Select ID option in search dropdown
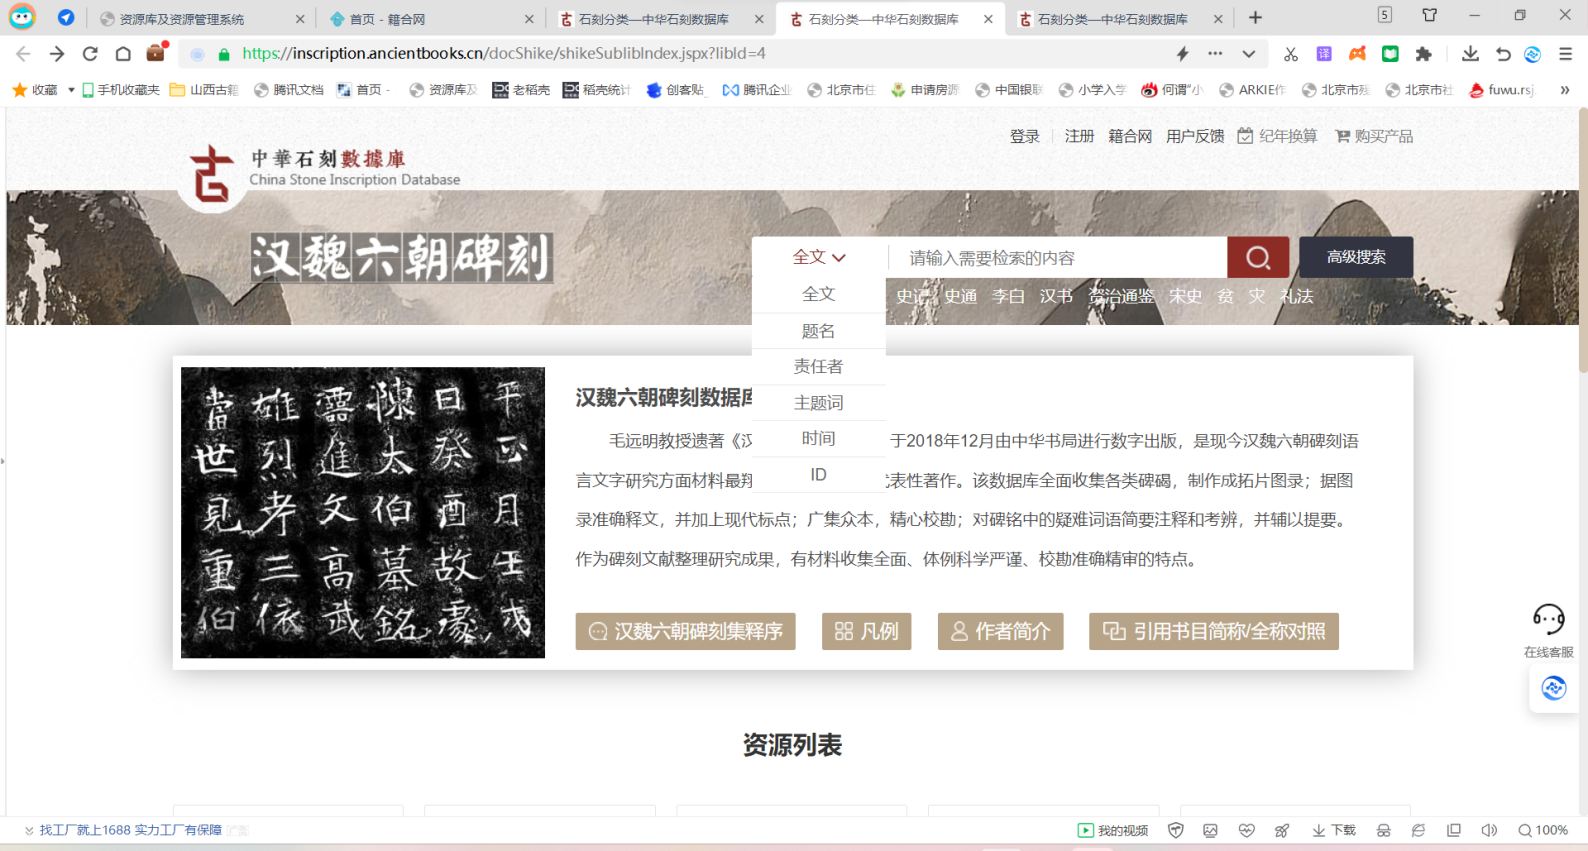This screenshot has height=851, width=1588. (819, 475)
